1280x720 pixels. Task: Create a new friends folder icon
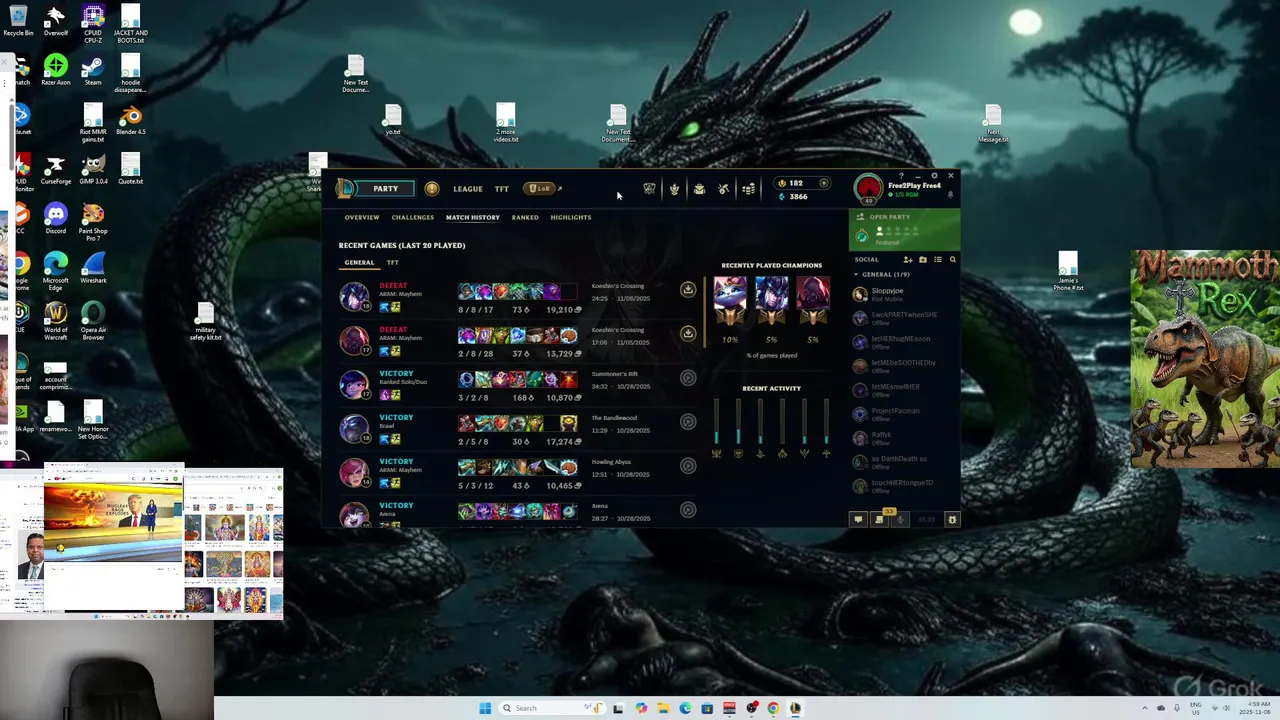(x=922, y=260)
